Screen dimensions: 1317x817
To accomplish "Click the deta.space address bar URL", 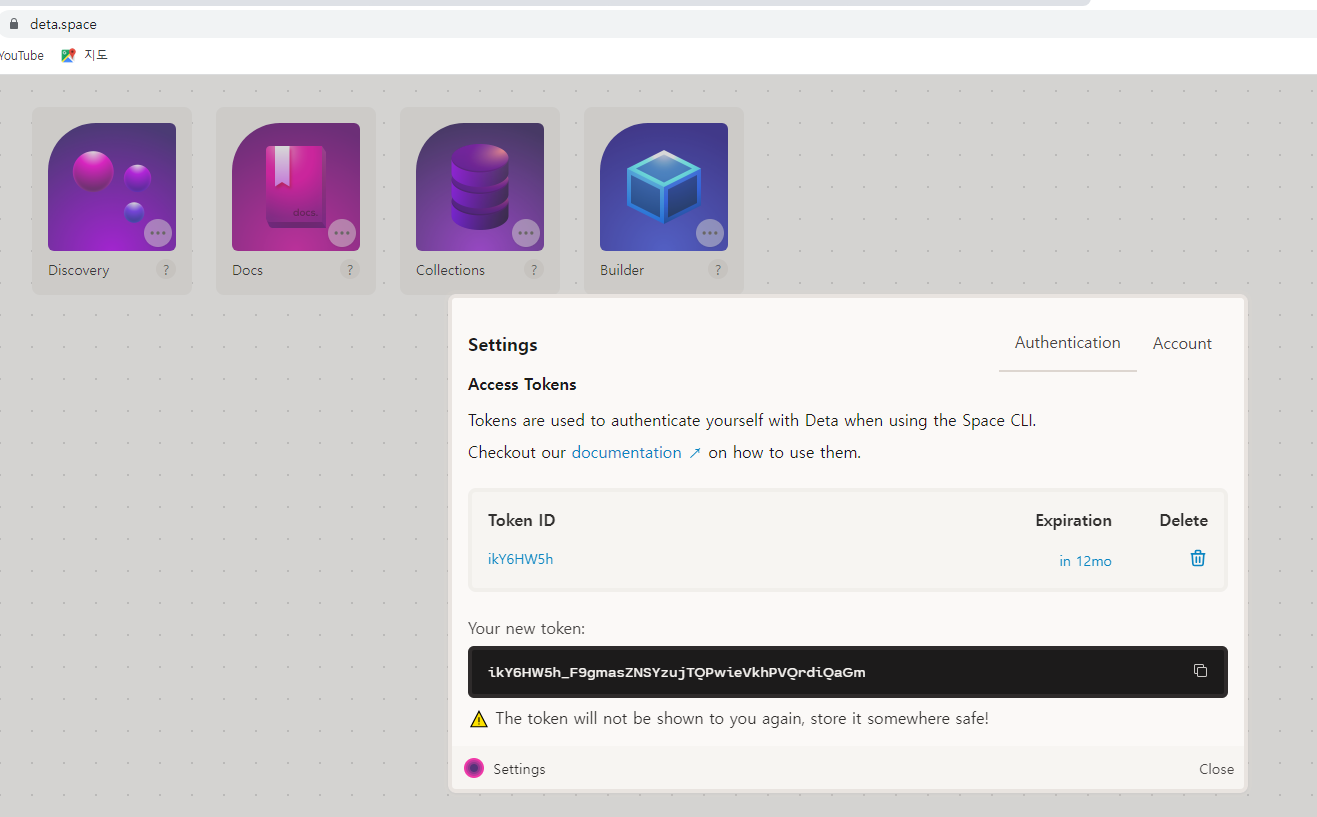I will (63, 24).
